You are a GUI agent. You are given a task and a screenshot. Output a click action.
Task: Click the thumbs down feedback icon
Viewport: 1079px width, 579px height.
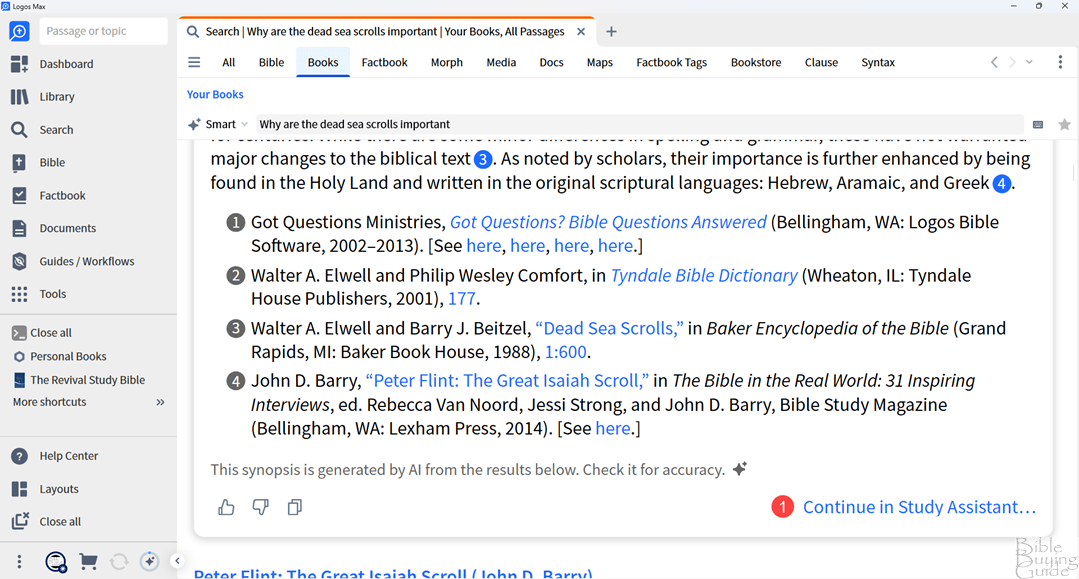260,508
